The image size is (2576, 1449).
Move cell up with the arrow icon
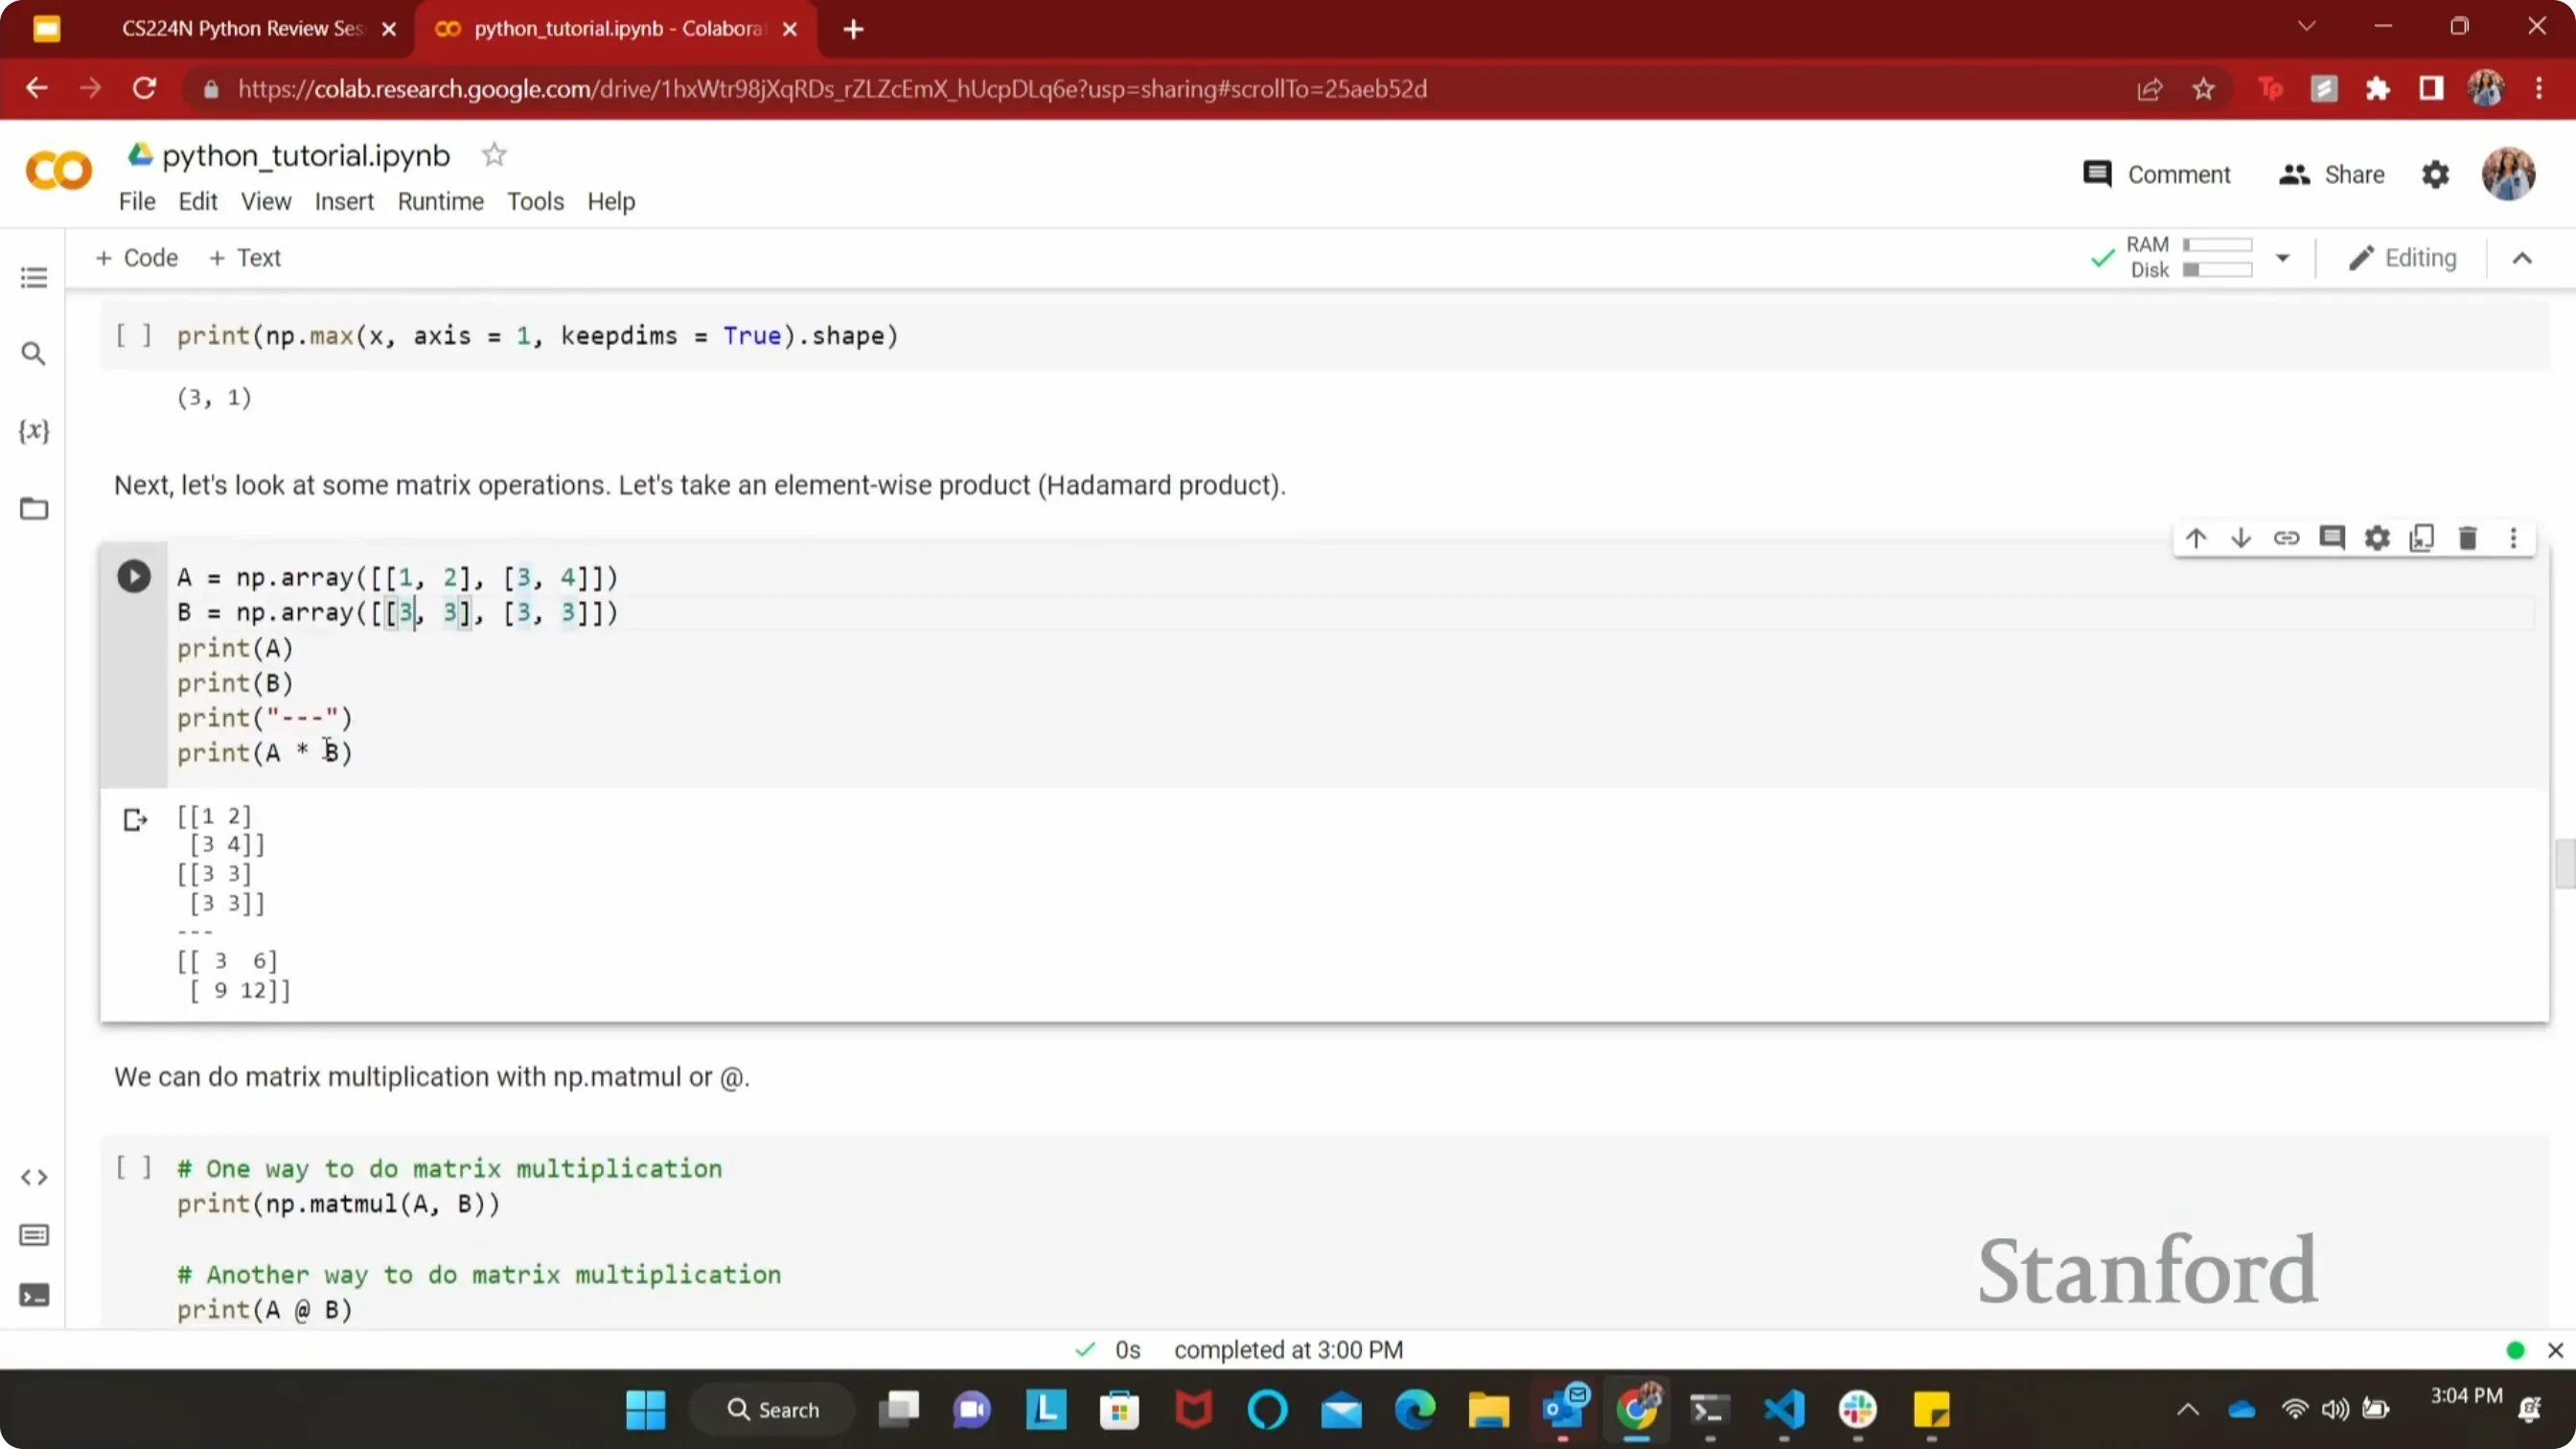coord(2196,539)
